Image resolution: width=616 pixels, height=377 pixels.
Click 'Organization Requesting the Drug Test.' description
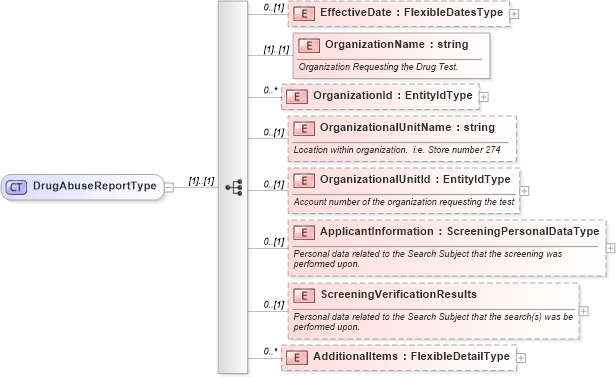pos(378,67)
